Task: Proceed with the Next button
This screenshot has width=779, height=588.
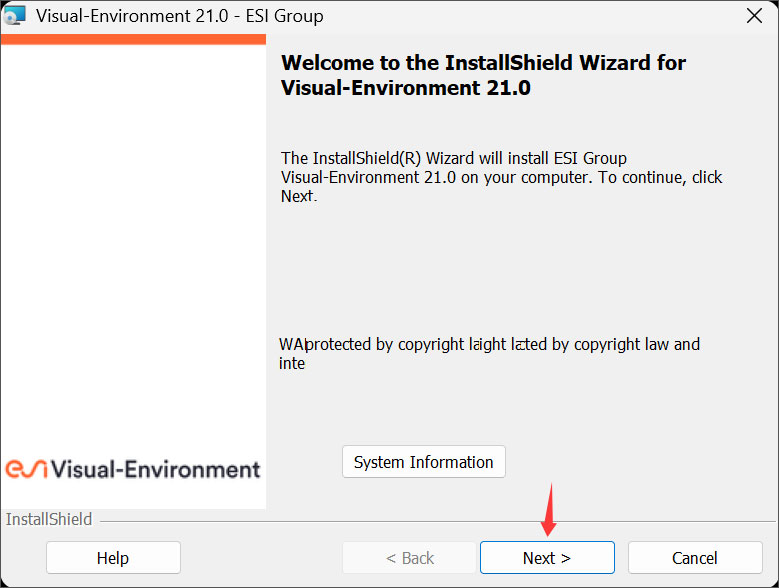Action: pyautogui.click(x=547, y=558)
